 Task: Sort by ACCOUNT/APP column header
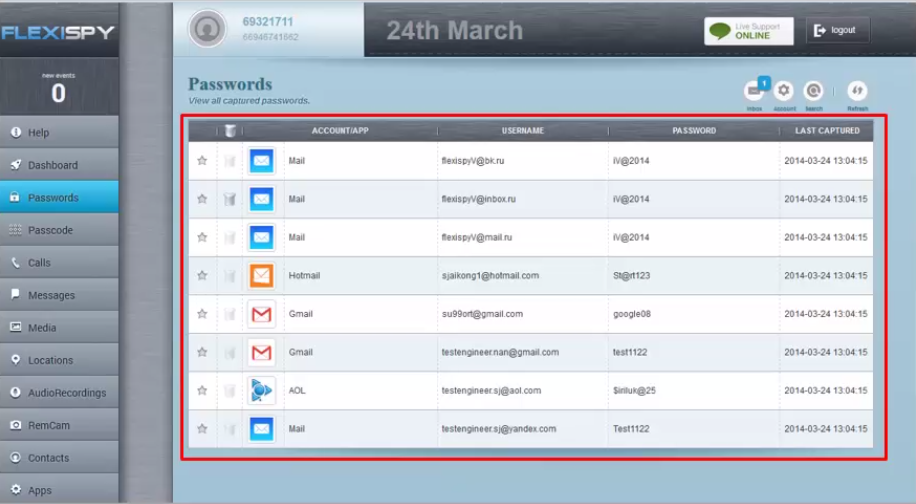[x=340, y=131]
